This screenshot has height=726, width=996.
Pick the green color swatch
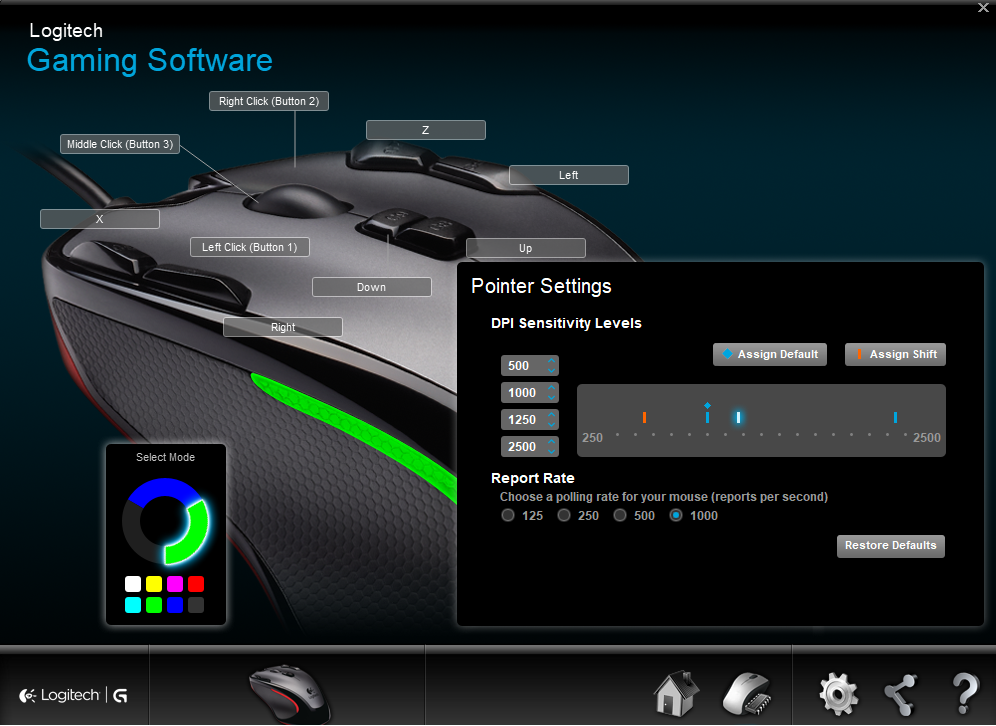pyautogui.click(x=154, y=605)
